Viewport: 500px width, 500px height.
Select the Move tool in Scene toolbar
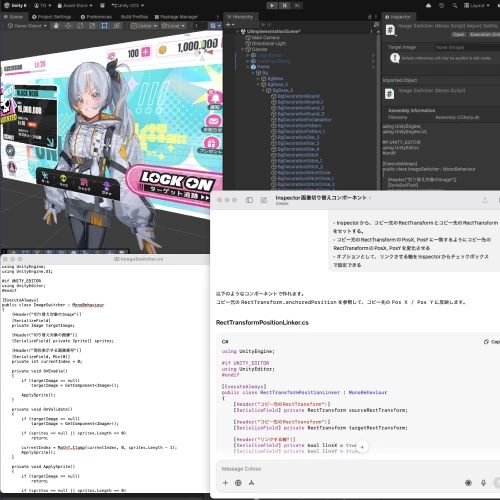(68, 26)
